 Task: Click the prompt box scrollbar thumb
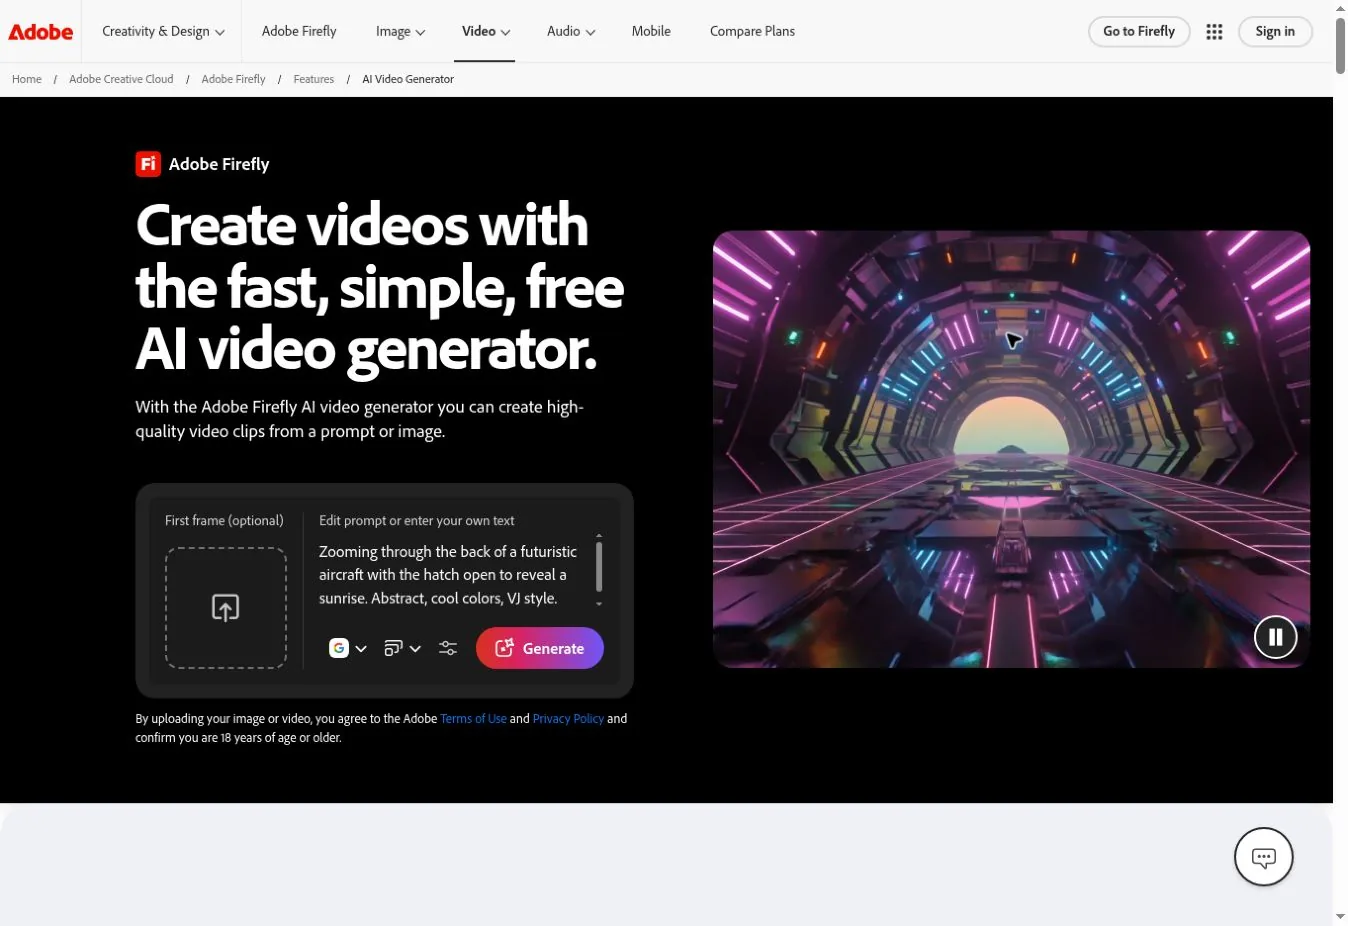pyautogui.click(x=599, y=566)
